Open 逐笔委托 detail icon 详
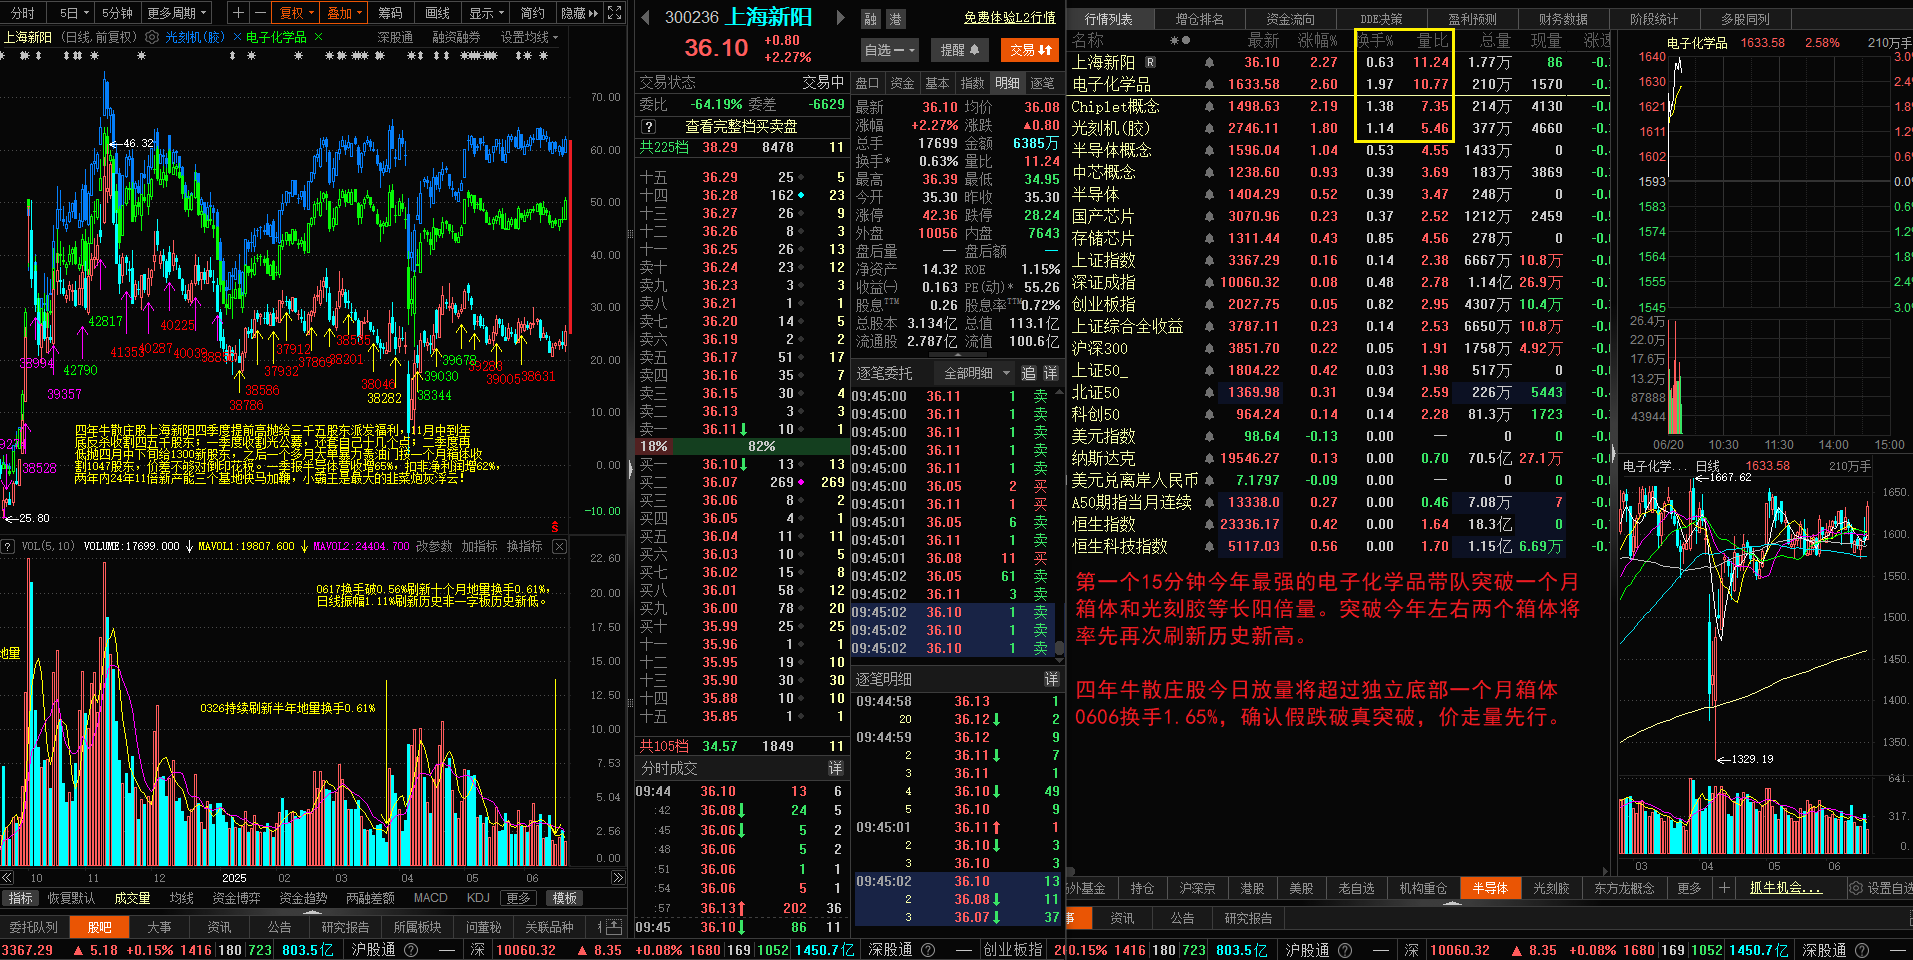The width and height of the screenshot is (1913, 960). pos(1051,373)
